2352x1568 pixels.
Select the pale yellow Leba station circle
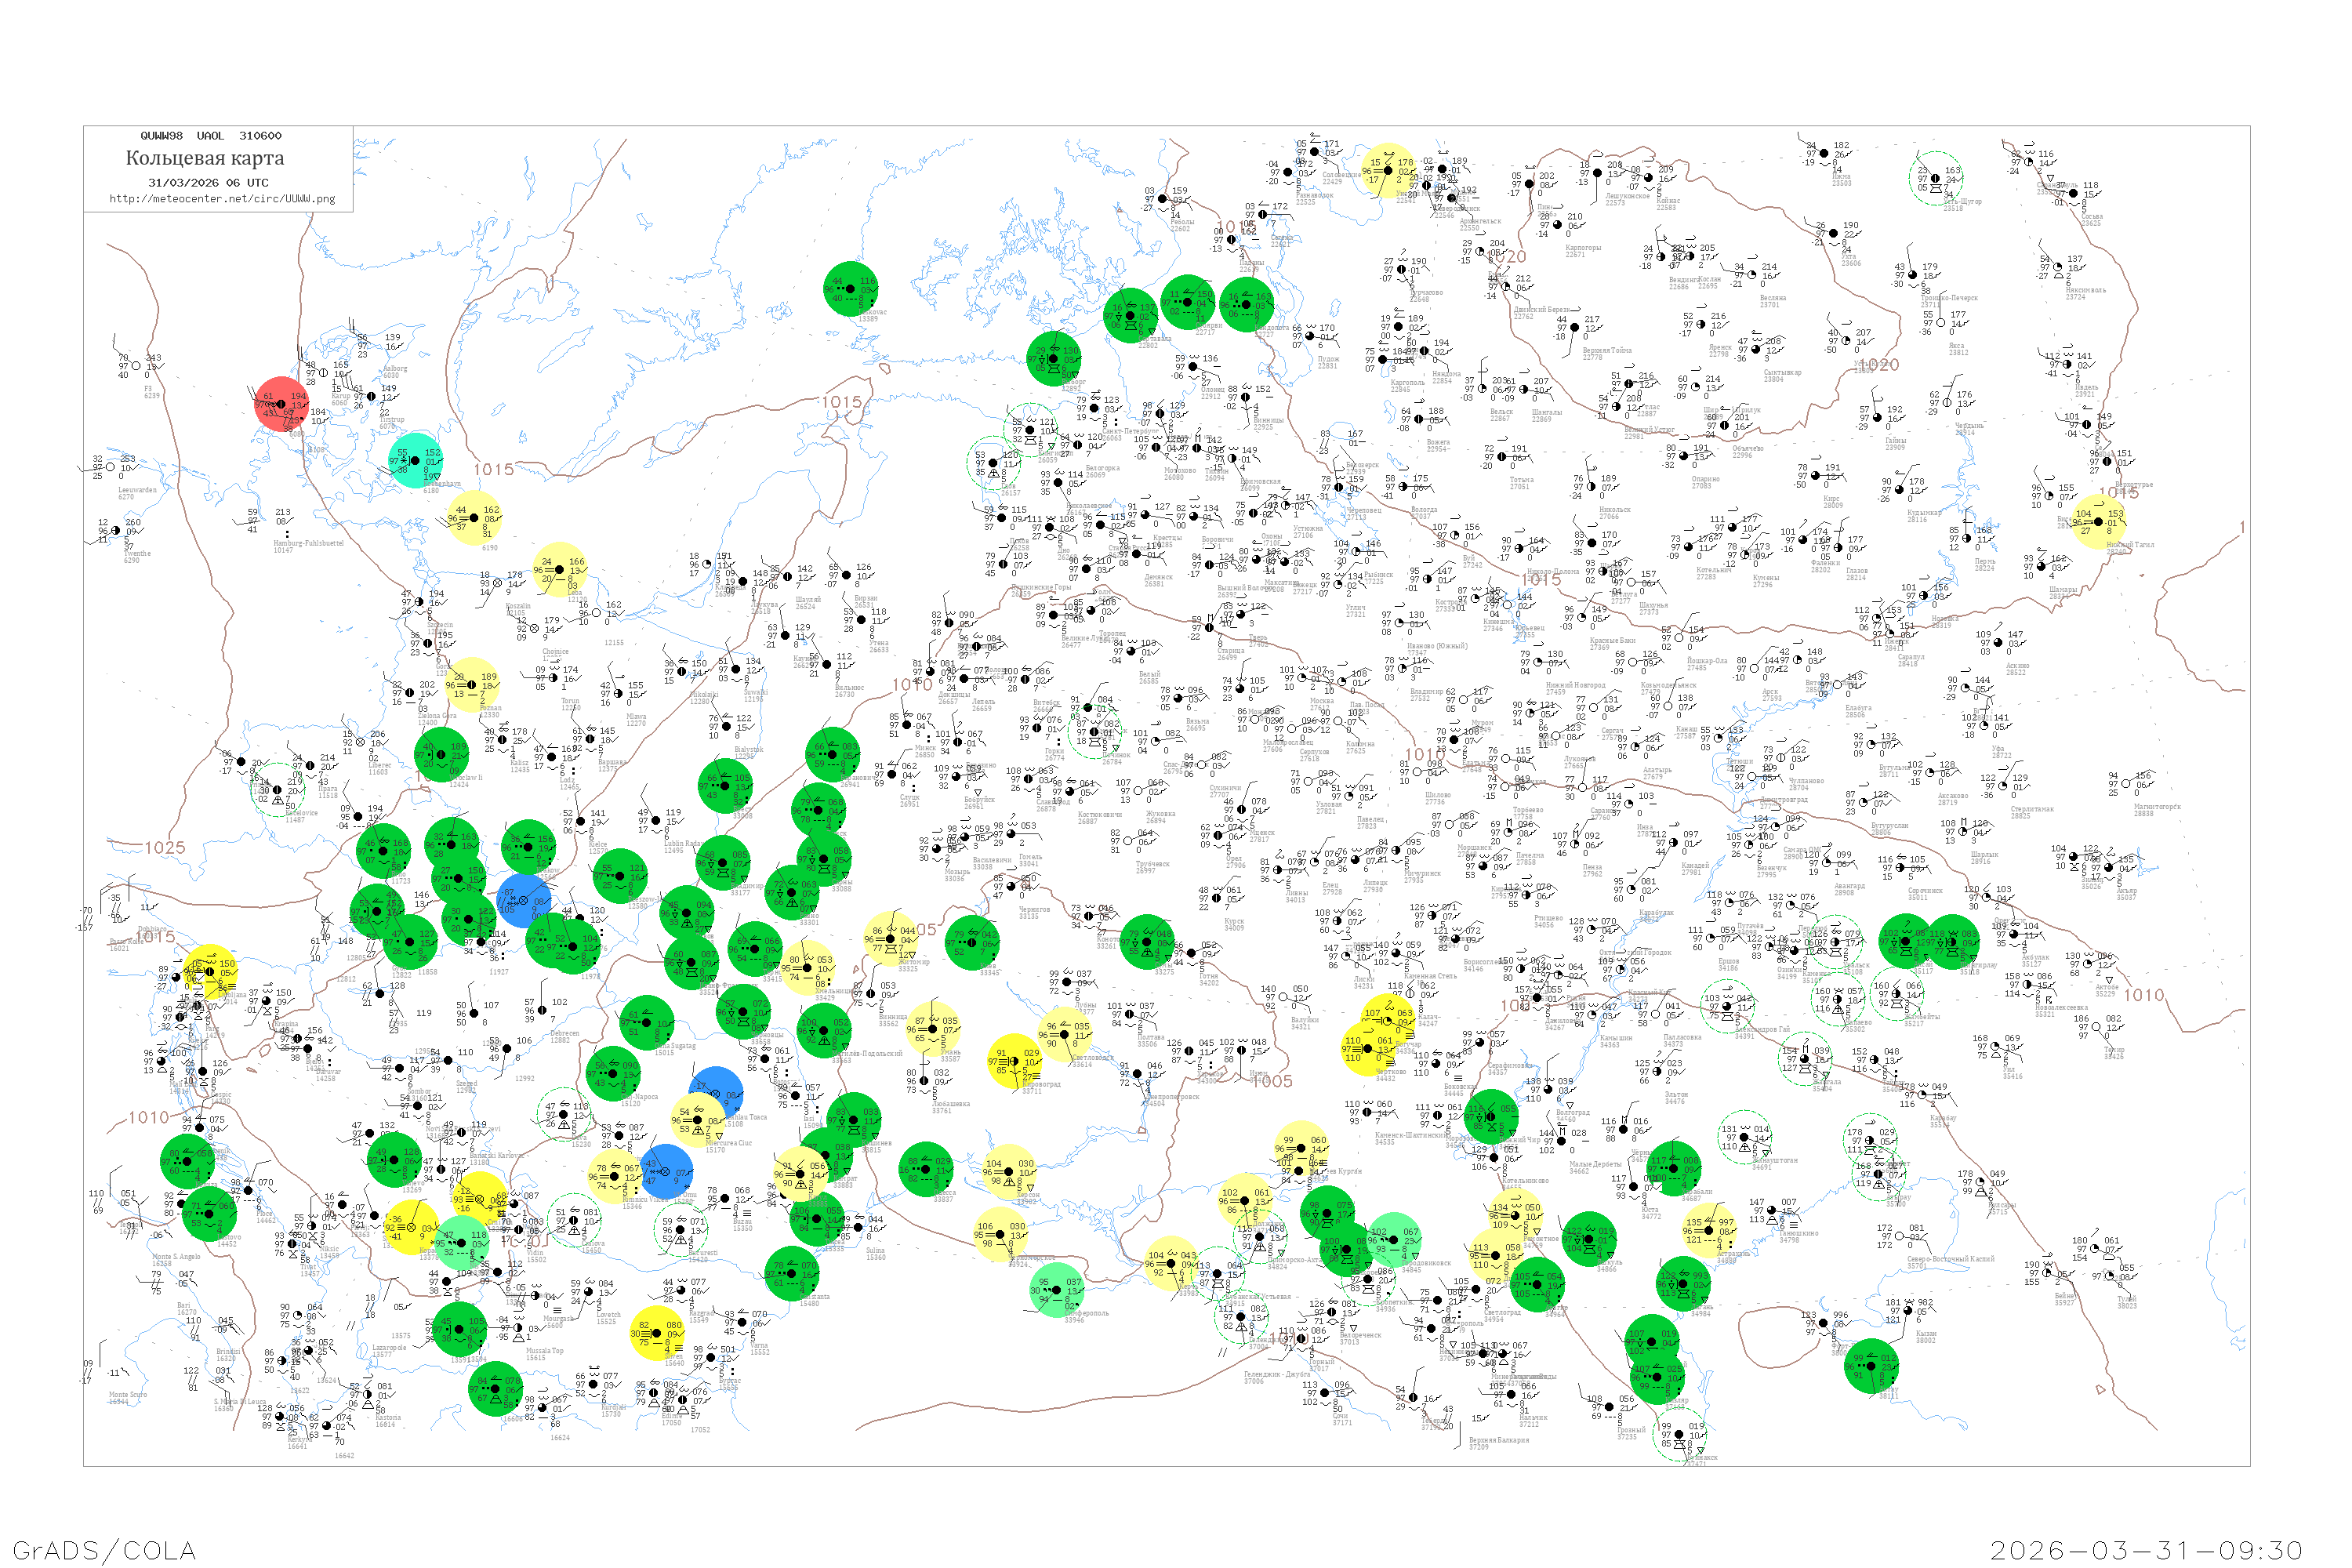coord(560,570)
